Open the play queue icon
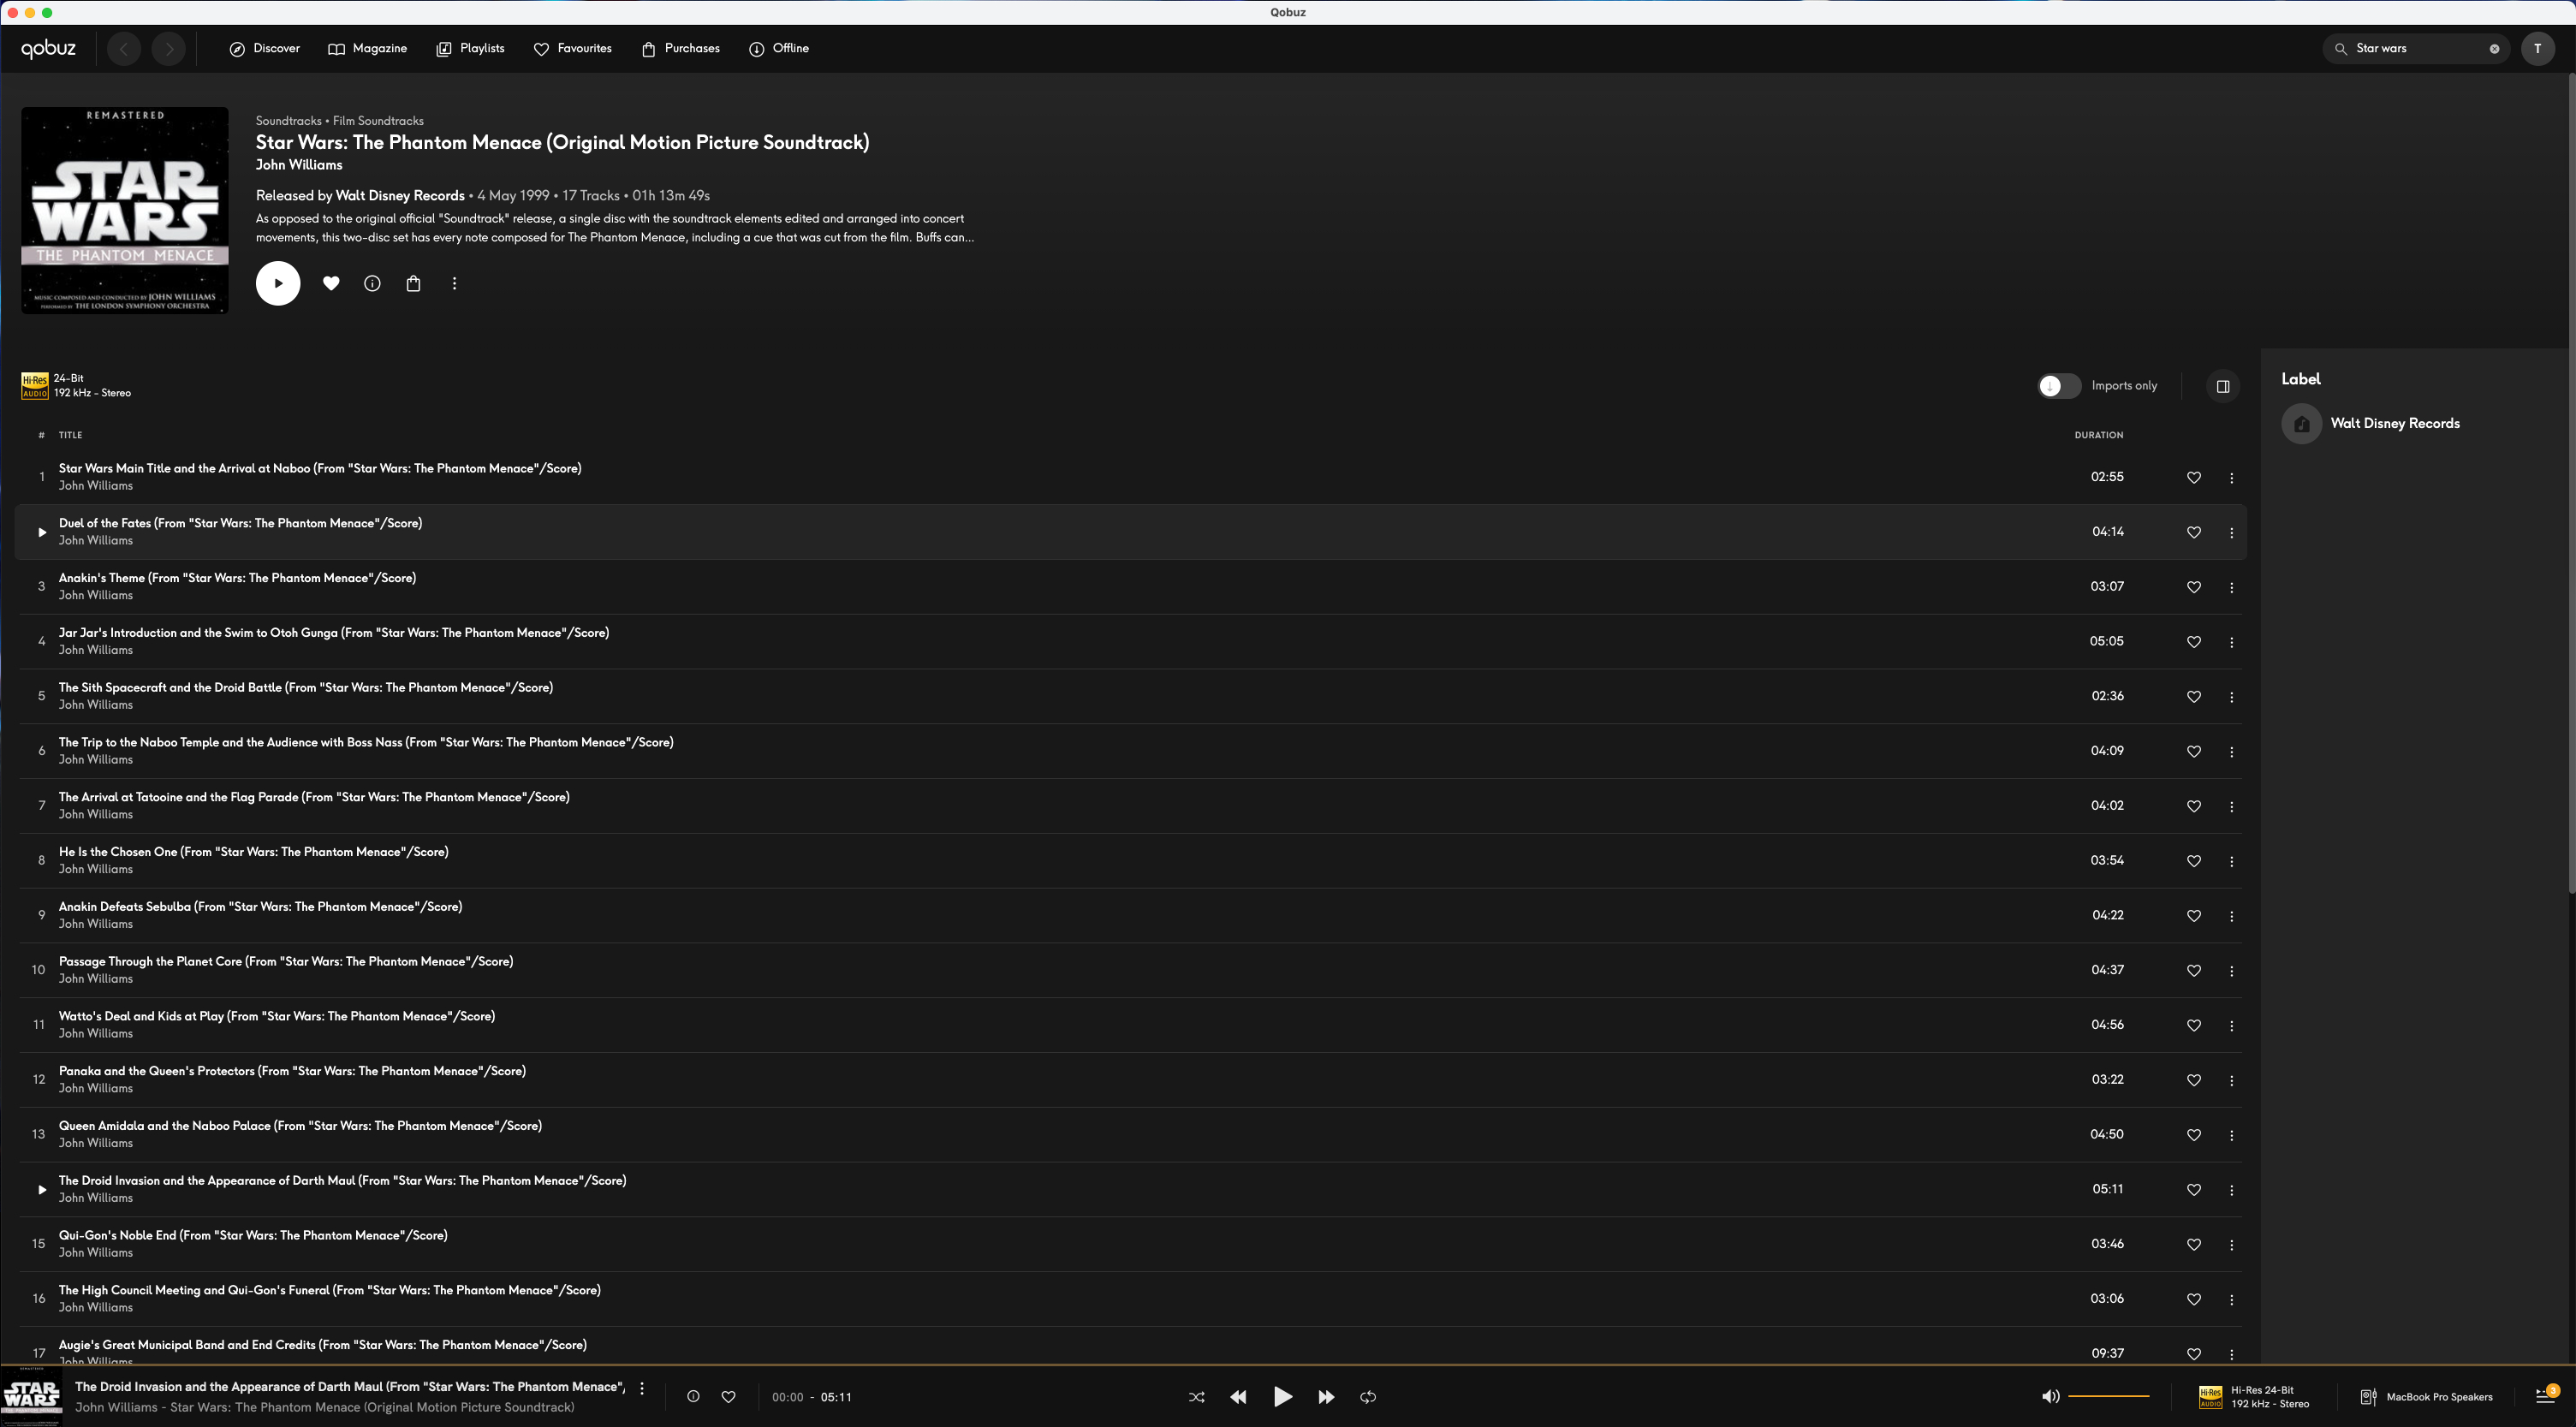Image resolution: width=2576 pixels, height=1427 pixels. pos(2545,1397)
